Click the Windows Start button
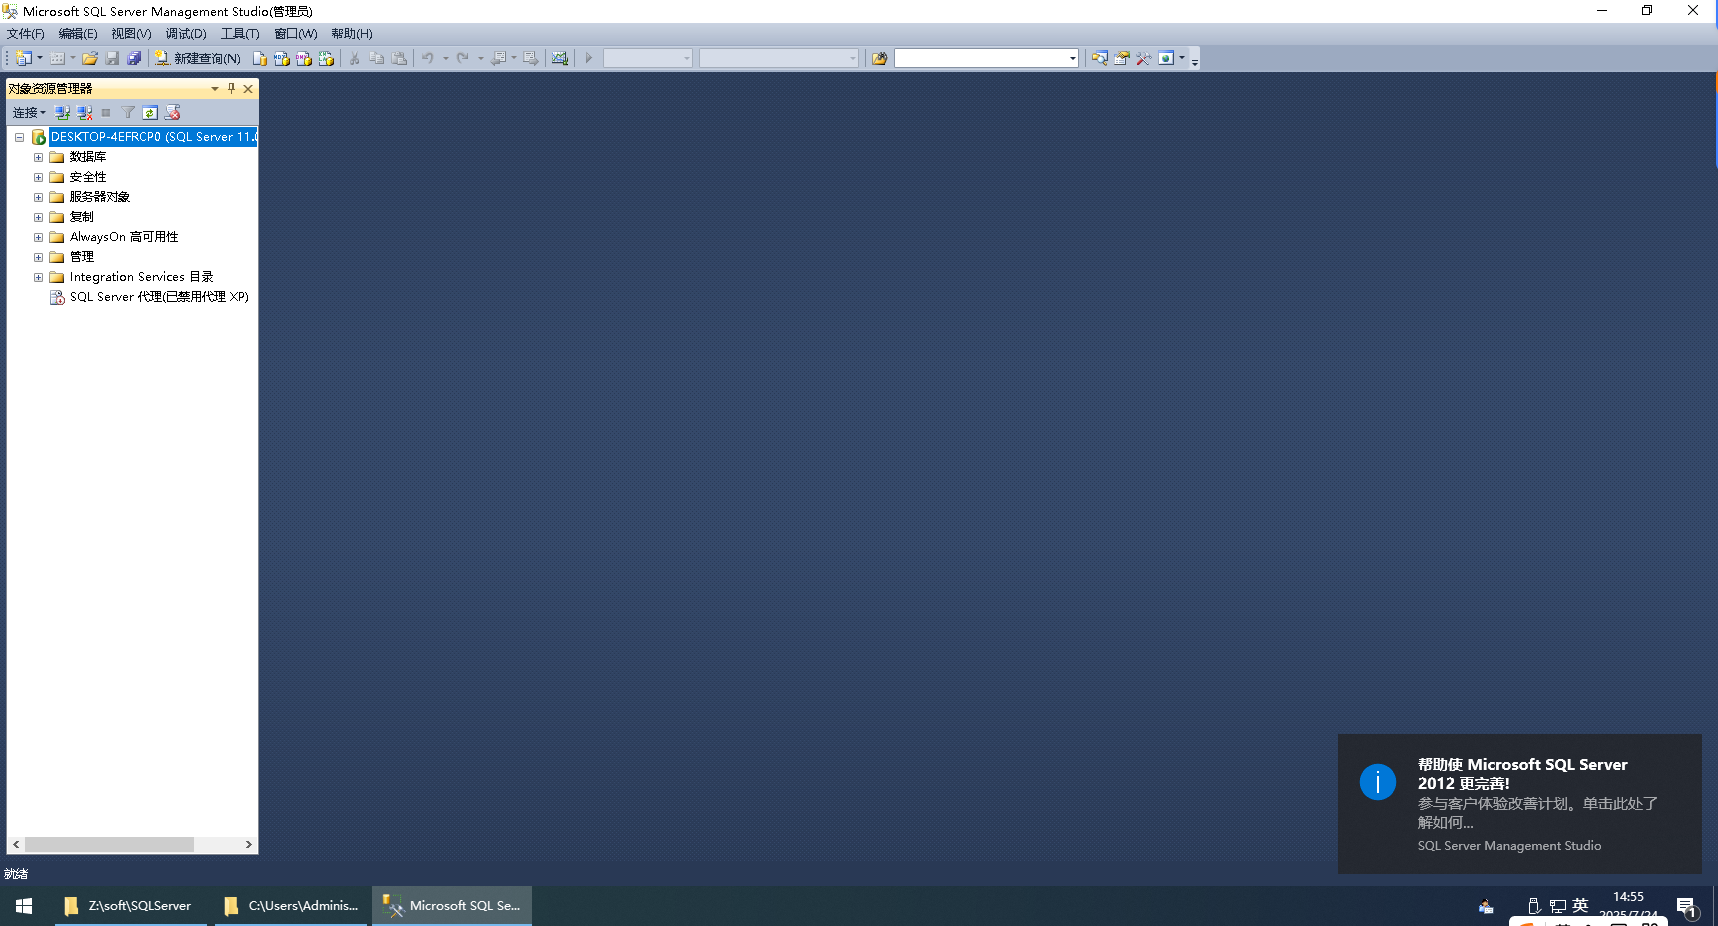The height and width of the screenshot is (926, 1718). tap(24, 906)
